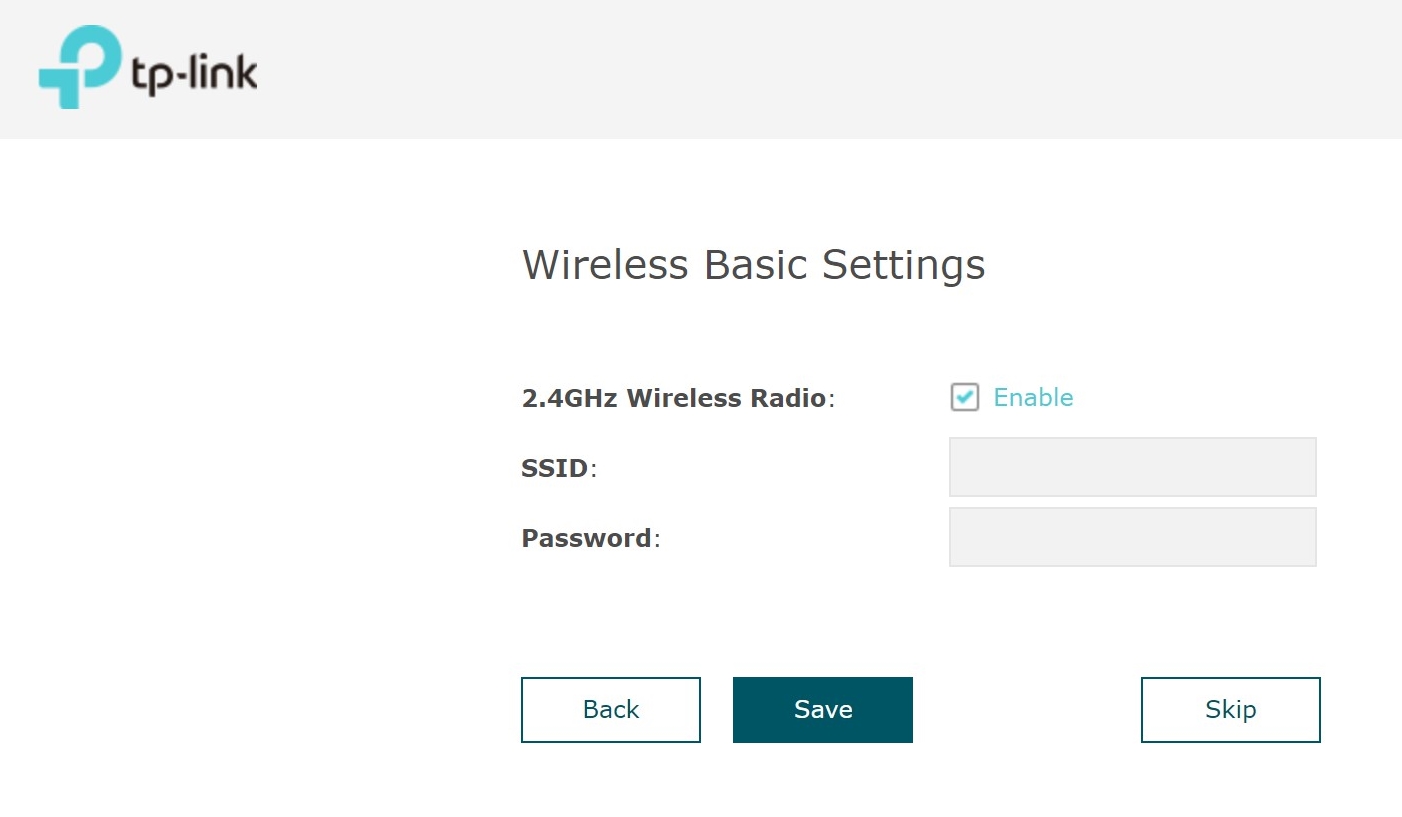Click the Wireless Basic Settings heading
This screenshot has height=817, width=1402.
pos(753,265)
